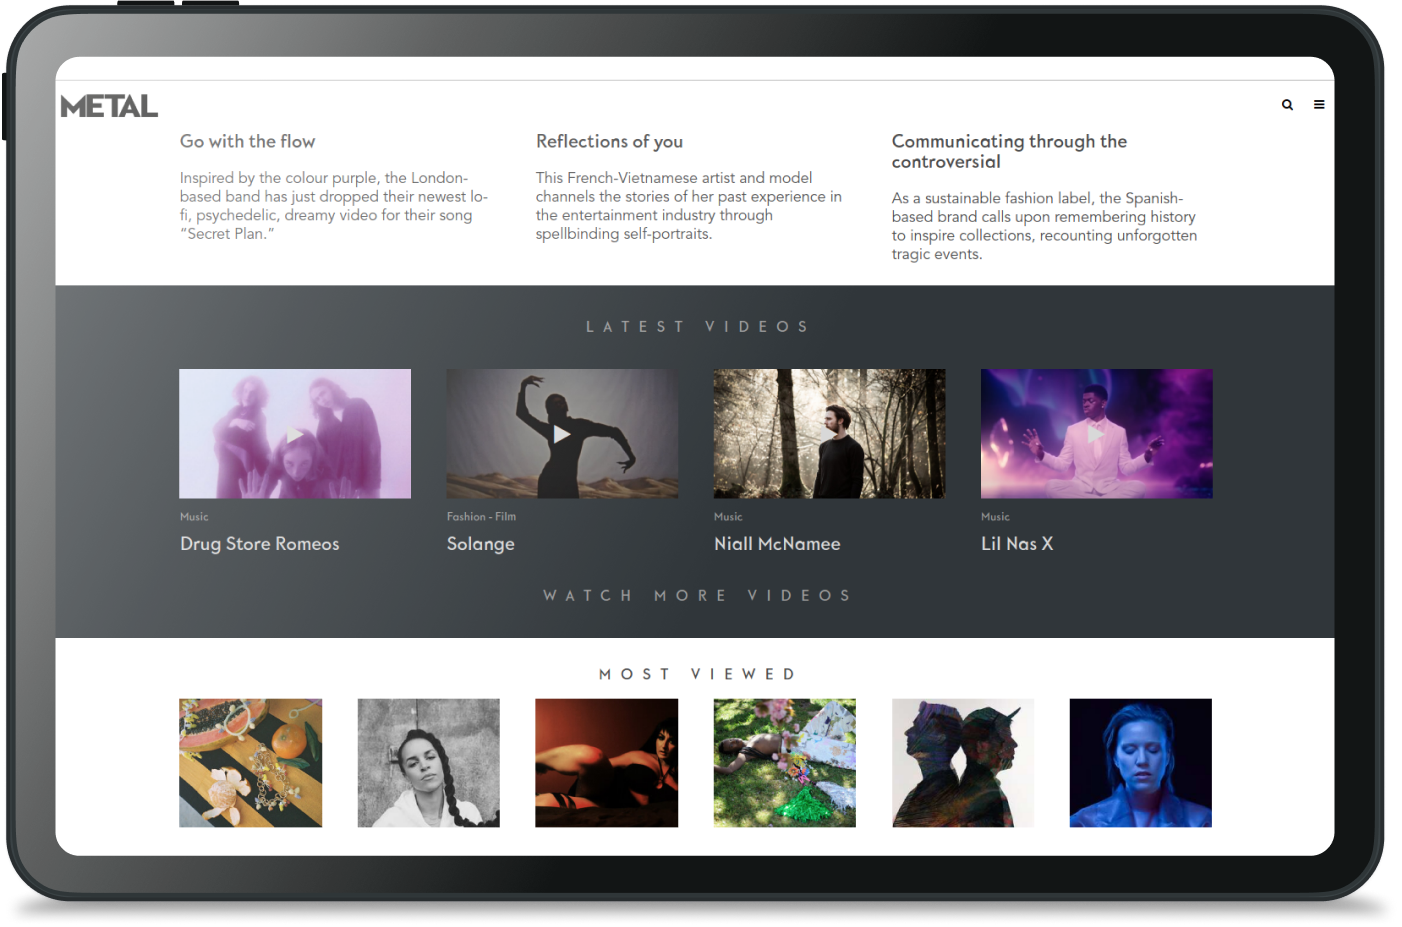The width and height of the screenshot is (1402, 927).
Task: Click the London-based band description text
Action: pos(334,206)
